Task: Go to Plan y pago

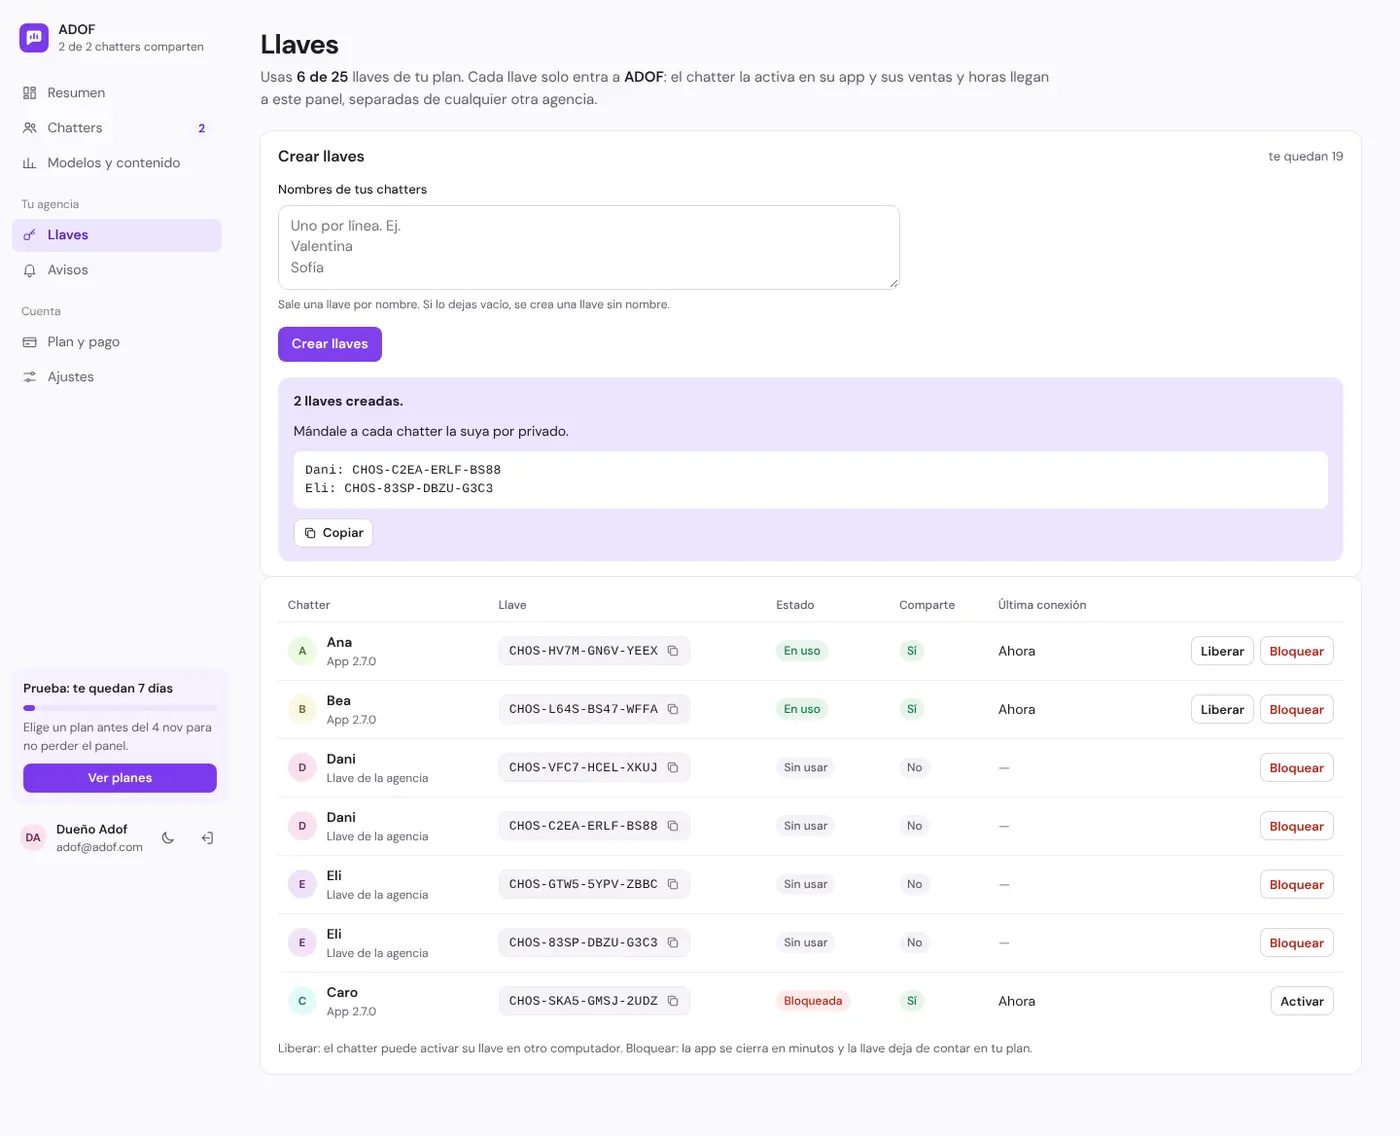Action: 117,342
